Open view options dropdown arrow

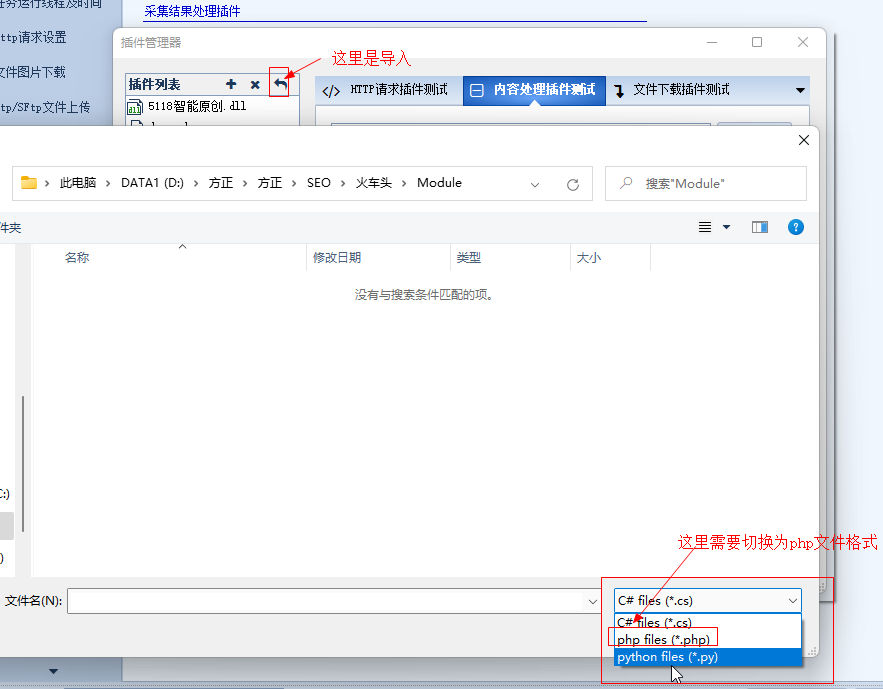point(726,227)
